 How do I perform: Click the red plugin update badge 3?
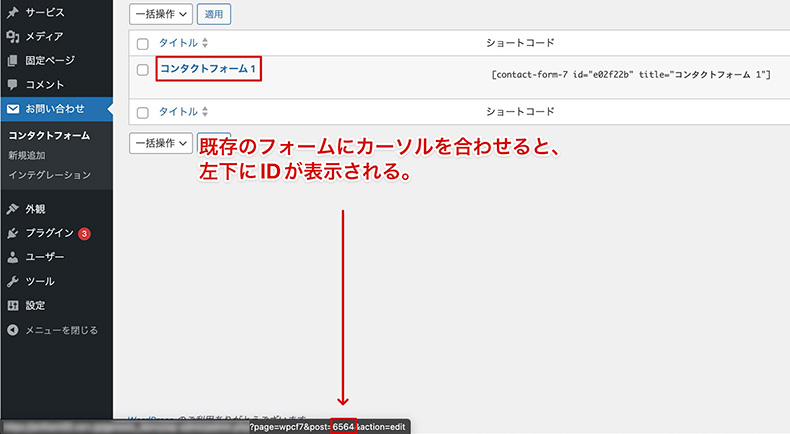(84, 233)
